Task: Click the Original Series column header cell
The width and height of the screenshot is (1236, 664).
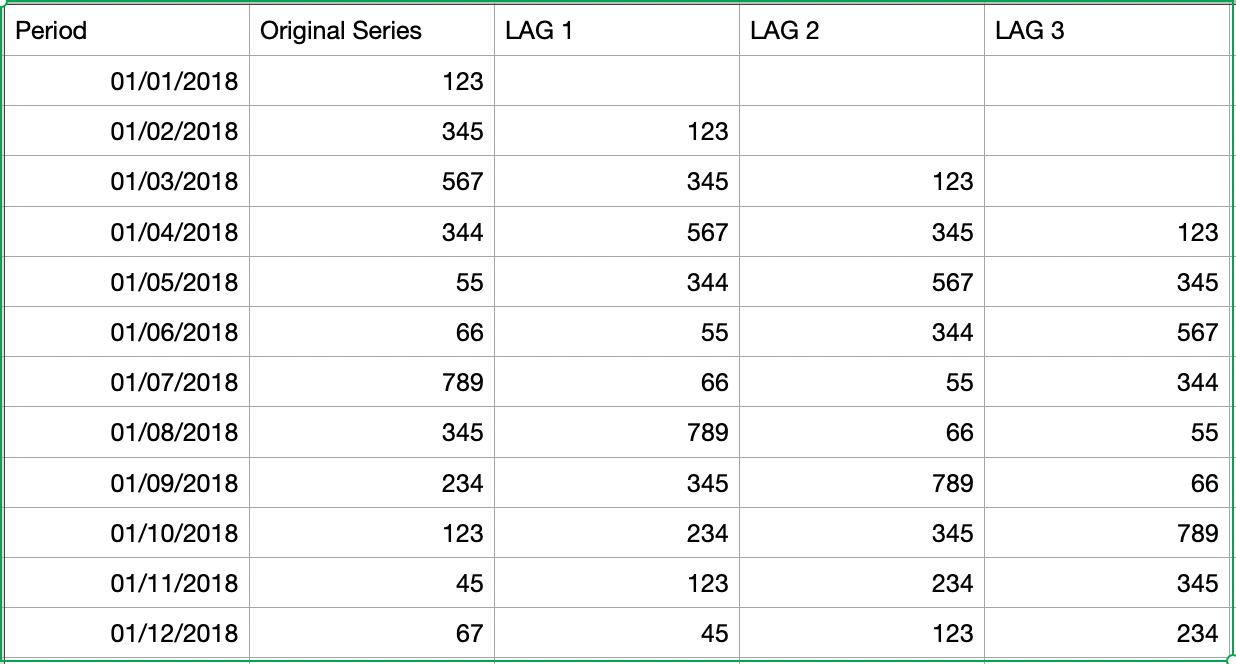Action: (x=371, y=31)
